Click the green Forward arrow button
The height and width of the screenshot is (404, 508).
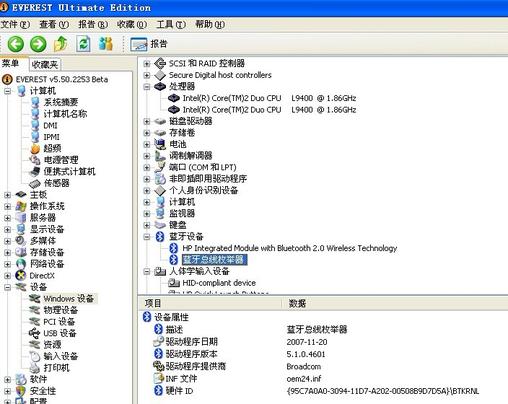point(38,44)
